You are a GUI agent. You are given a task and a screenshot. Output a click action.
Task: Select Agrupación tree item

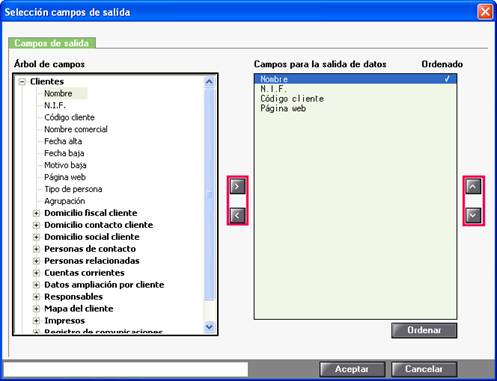click(65, 201)
